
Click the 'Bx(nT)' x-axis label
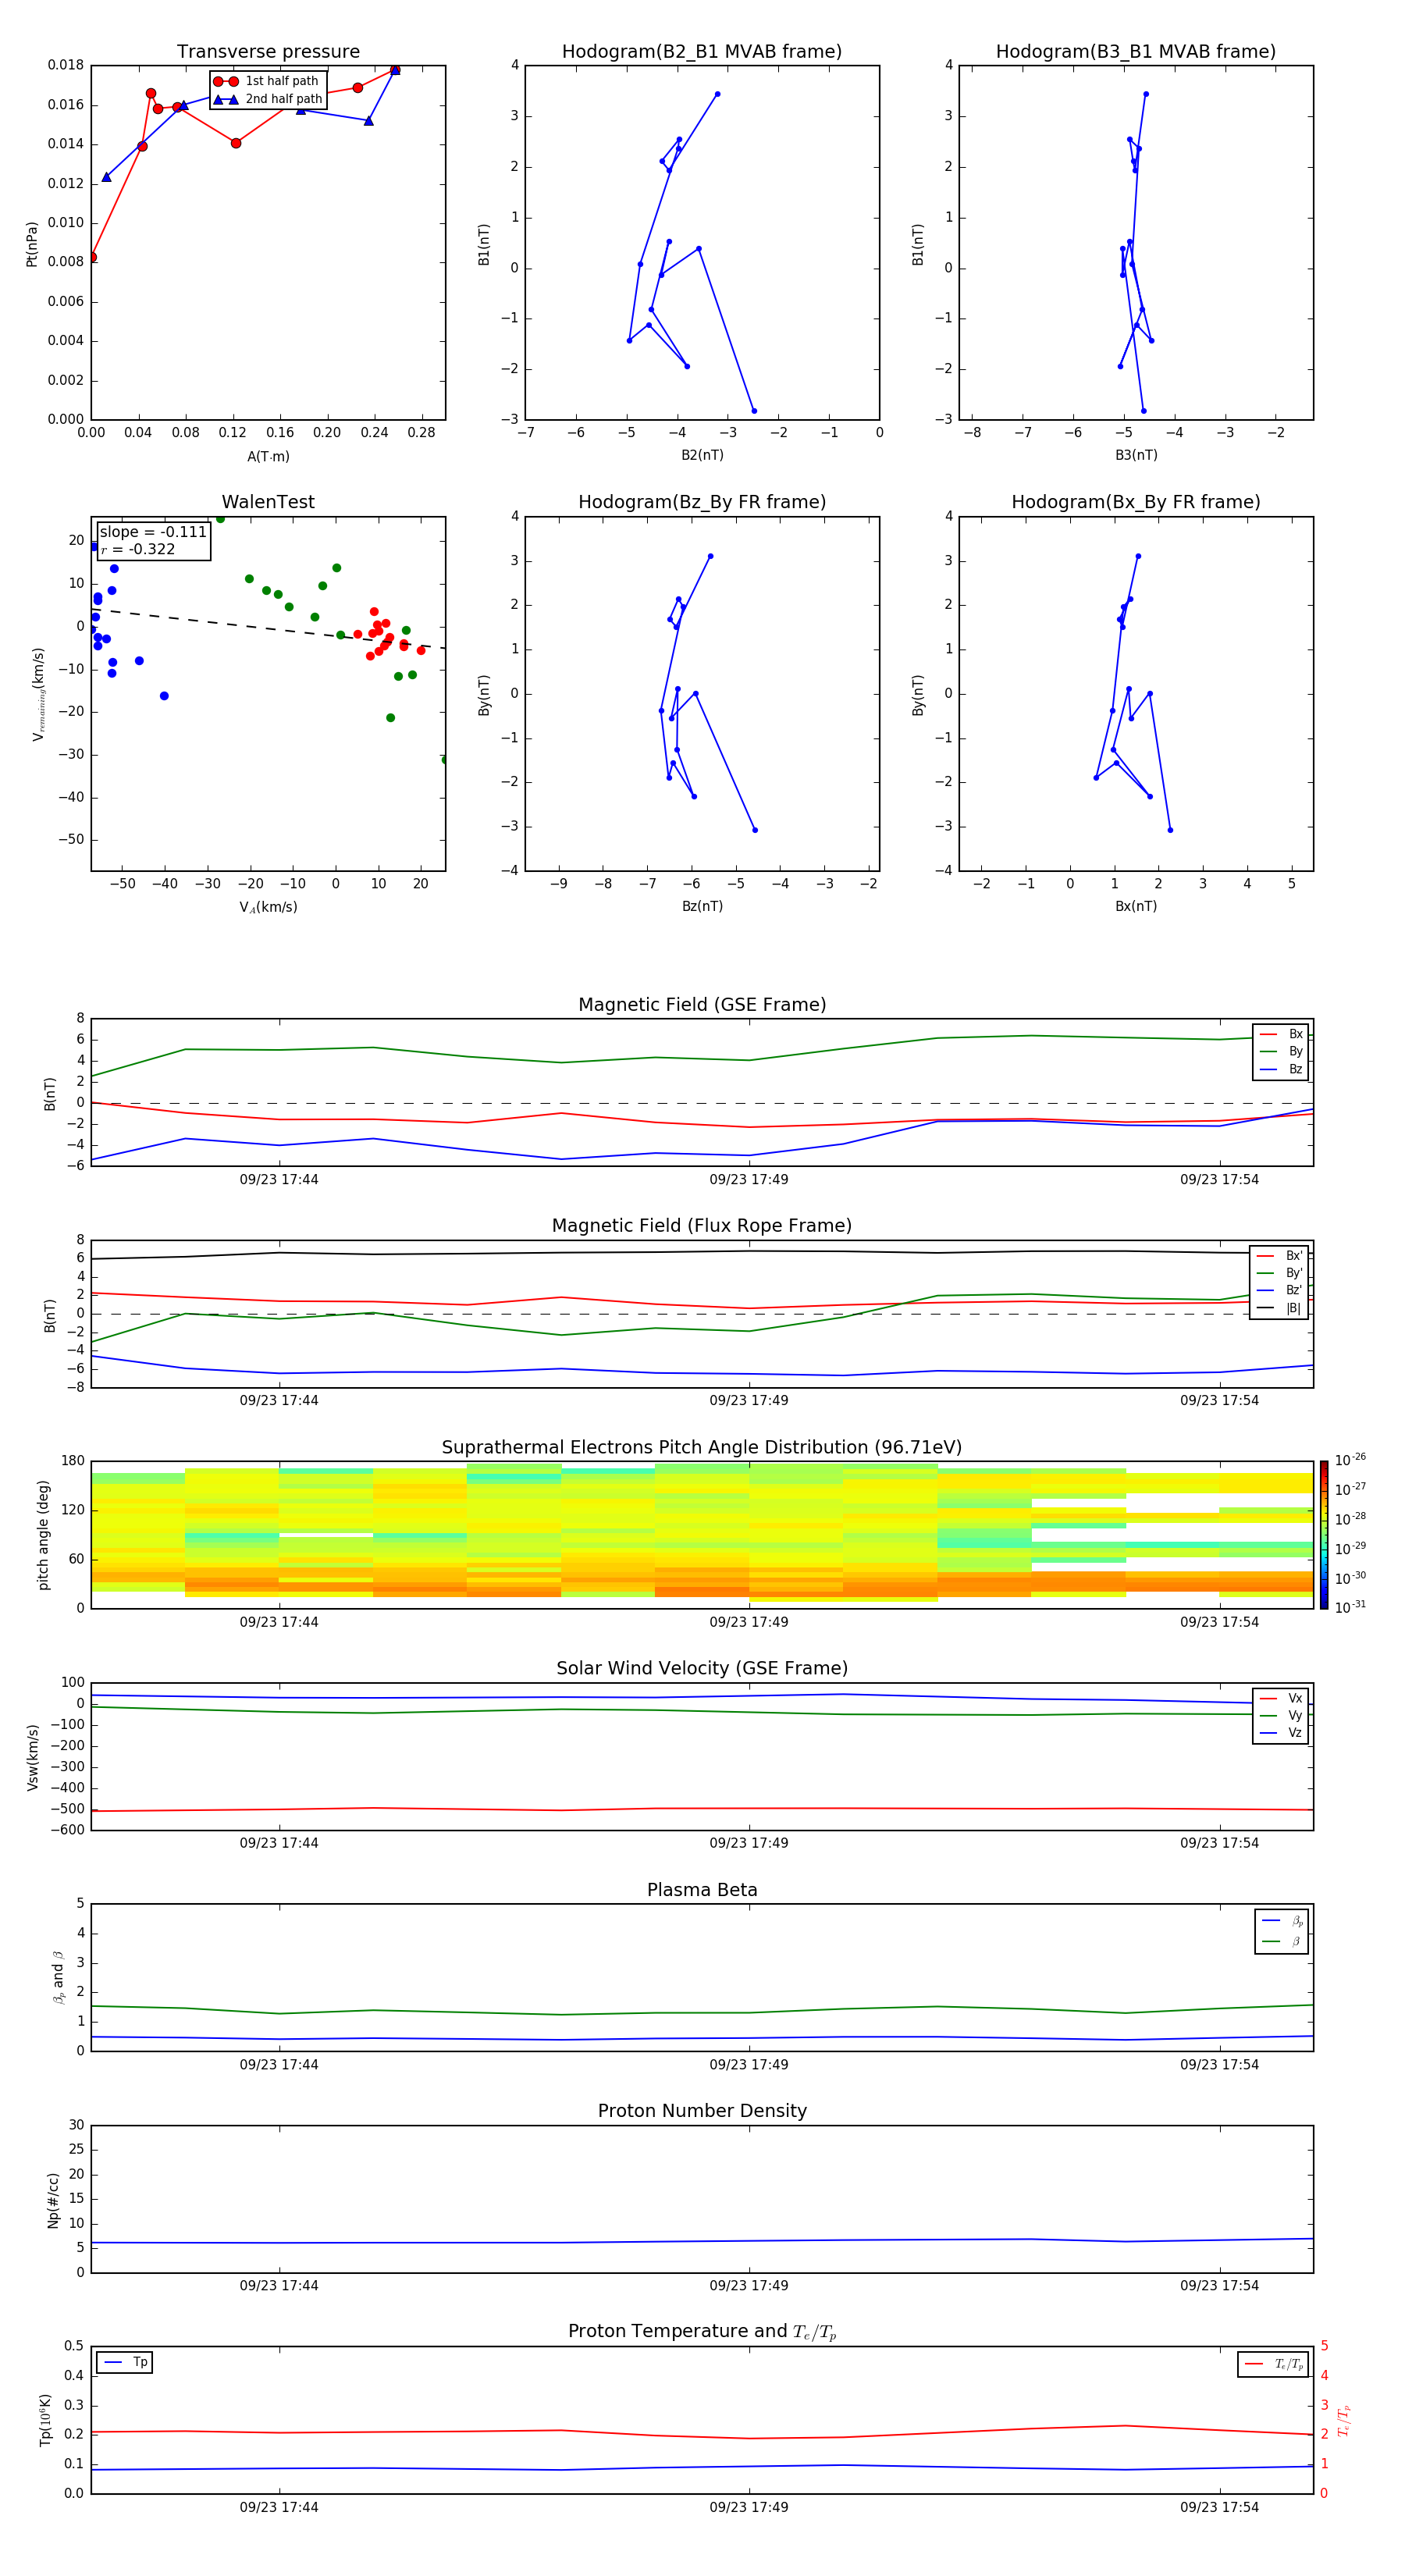pos(1136,906)
